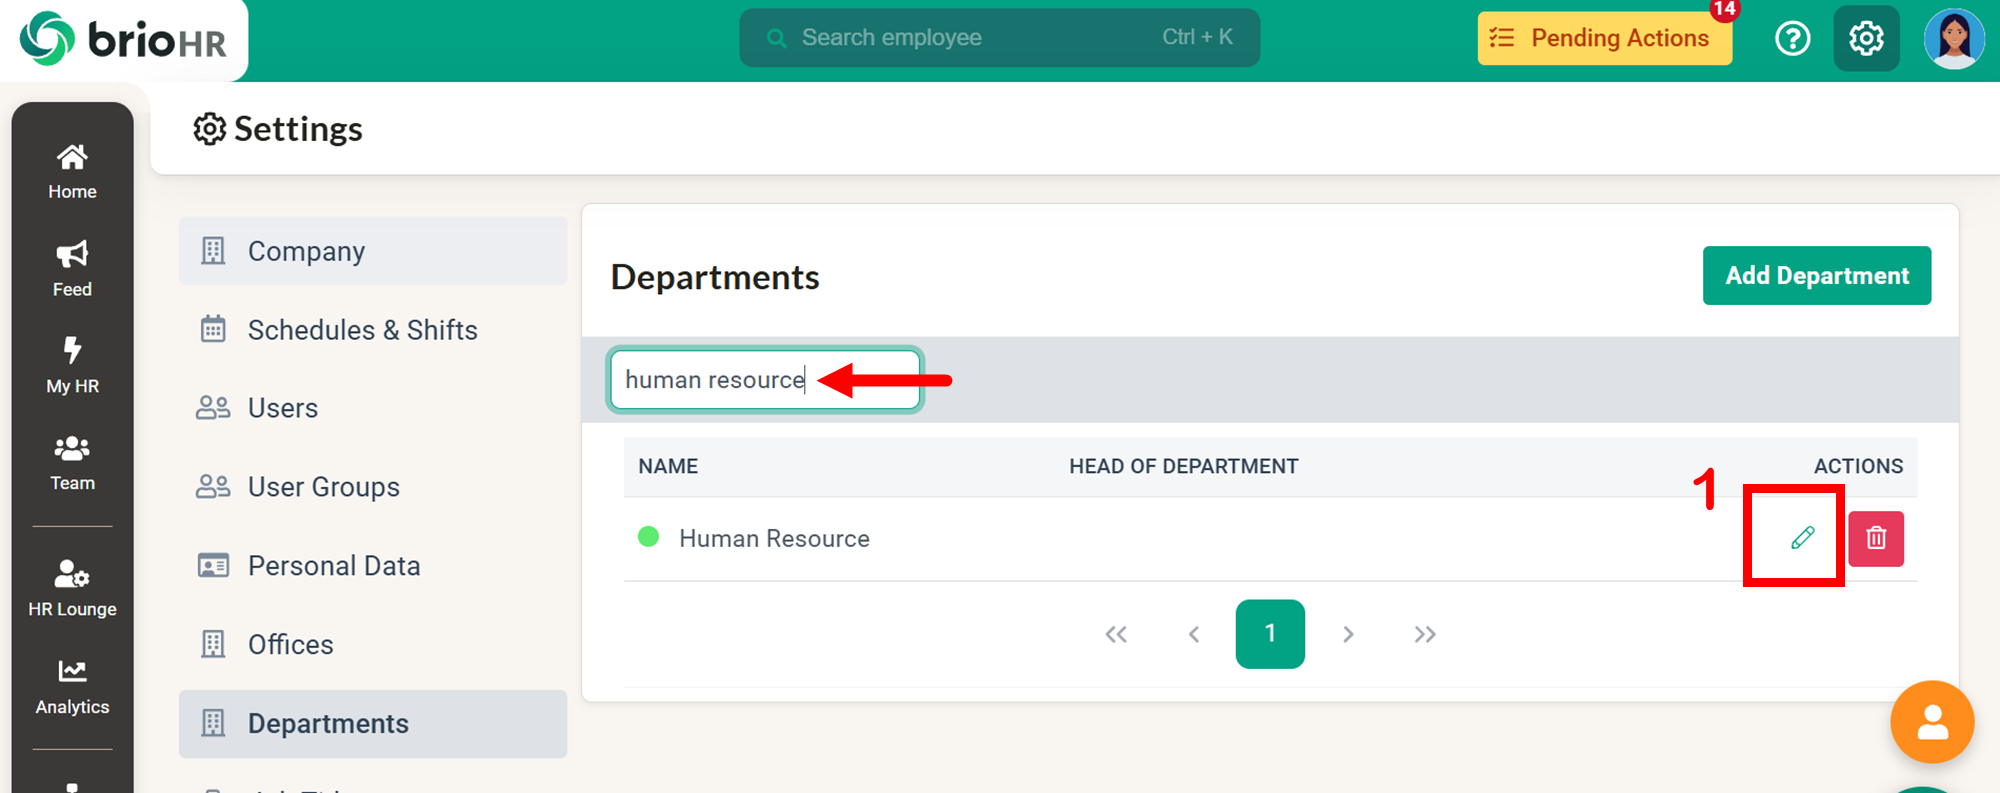Screen dimensions: 2000x793
Task: Go to the next page arrow
Action: [x=1348, y=634]
